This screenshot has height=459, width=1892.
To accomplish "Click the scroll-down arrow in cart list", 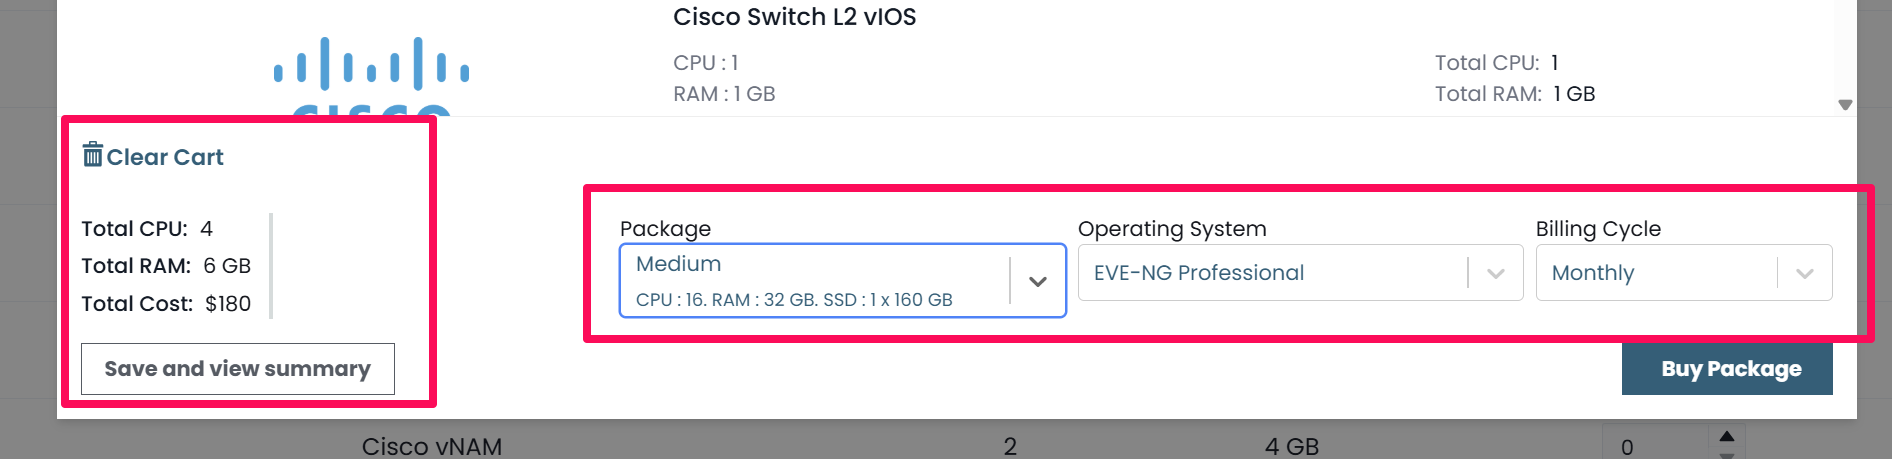I will 1845,105.
